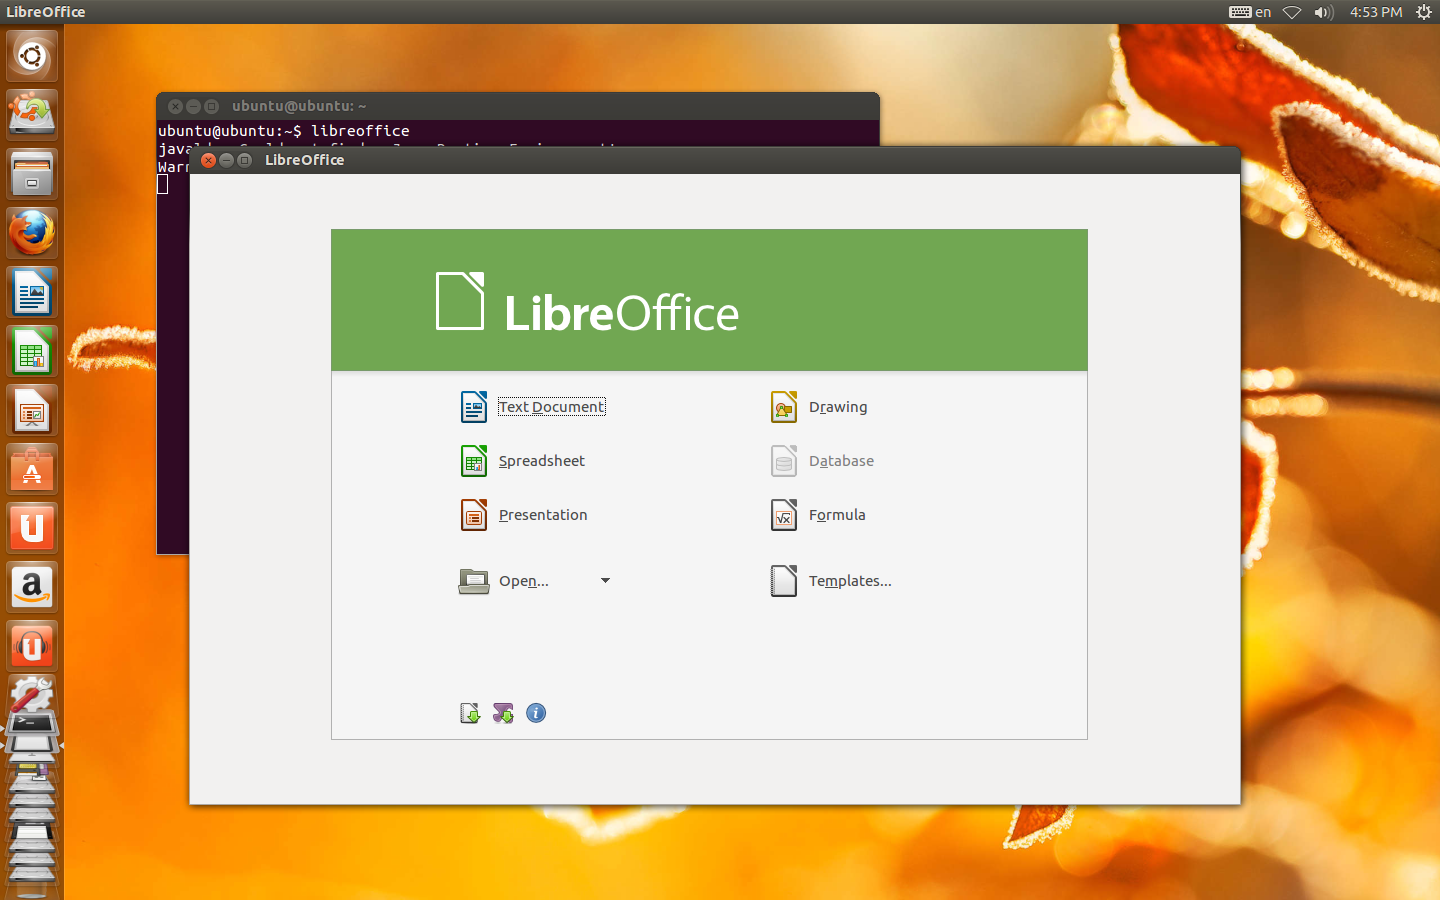Open the Files manager in launcher

(32, 173)
